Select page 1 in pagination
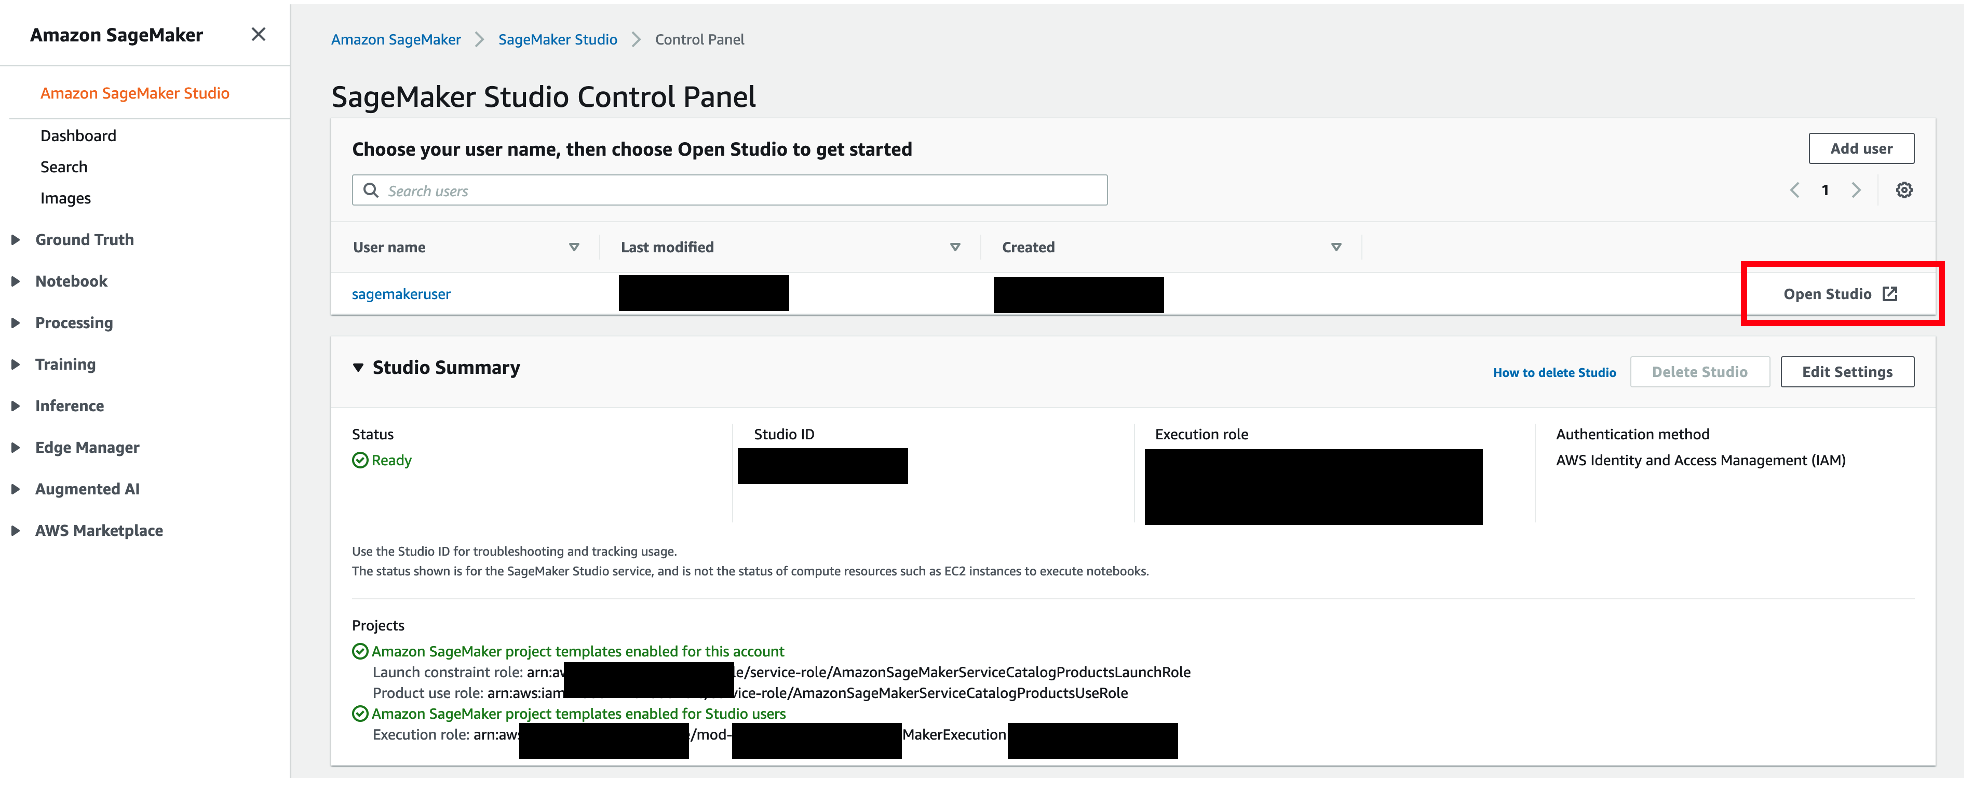The image size is (1964, 788). [x=1825, y=190]
